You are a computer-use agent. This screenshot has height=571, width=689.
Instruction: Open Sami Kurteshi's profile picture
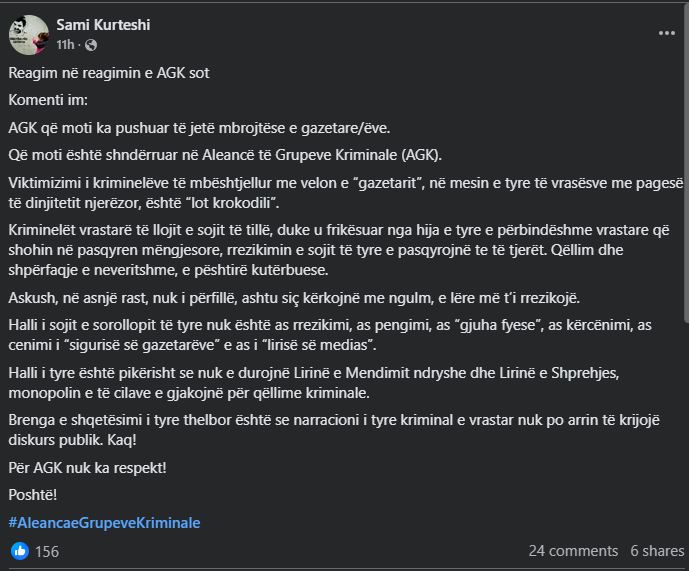pyautogui.click(x=28, y=35)
